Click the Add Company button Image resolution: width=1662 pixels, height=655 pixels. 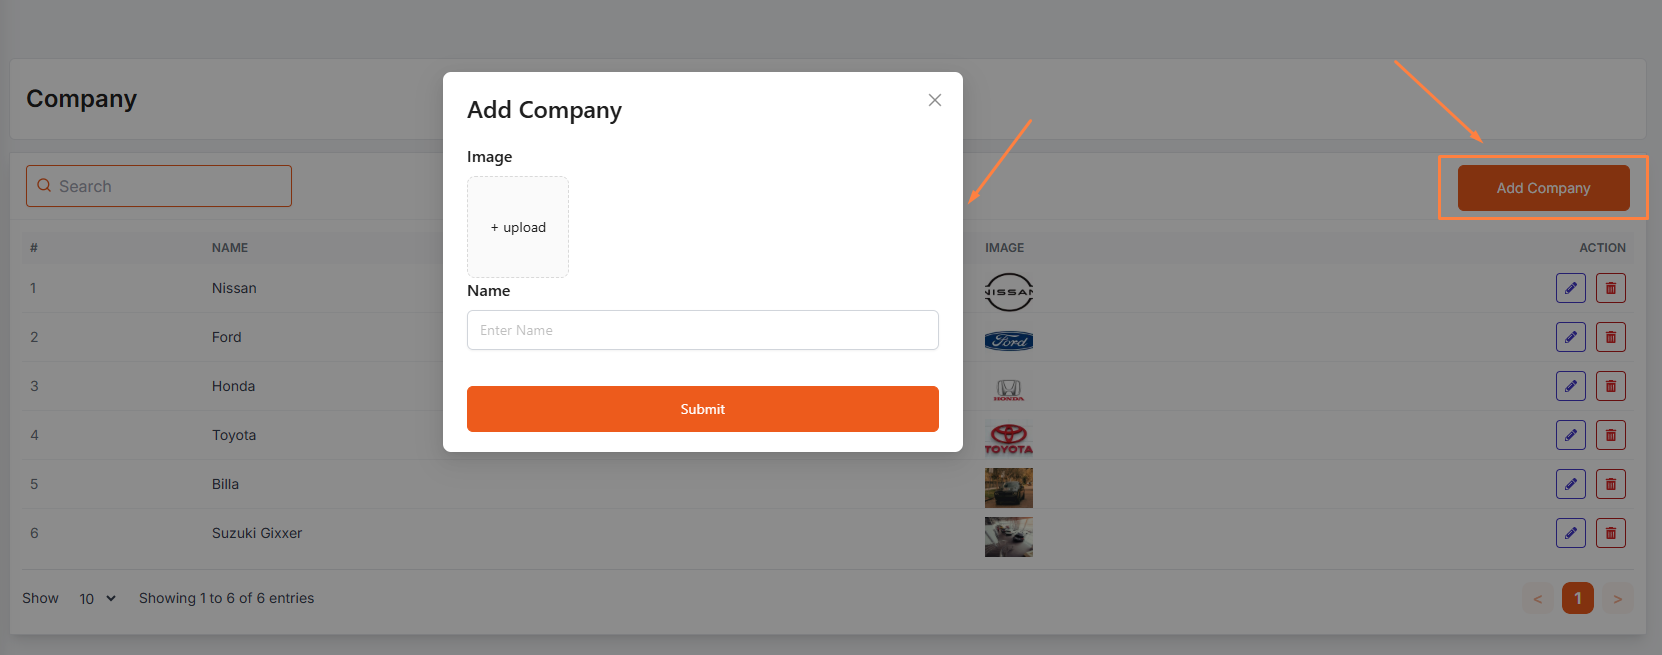[1543, 188]
